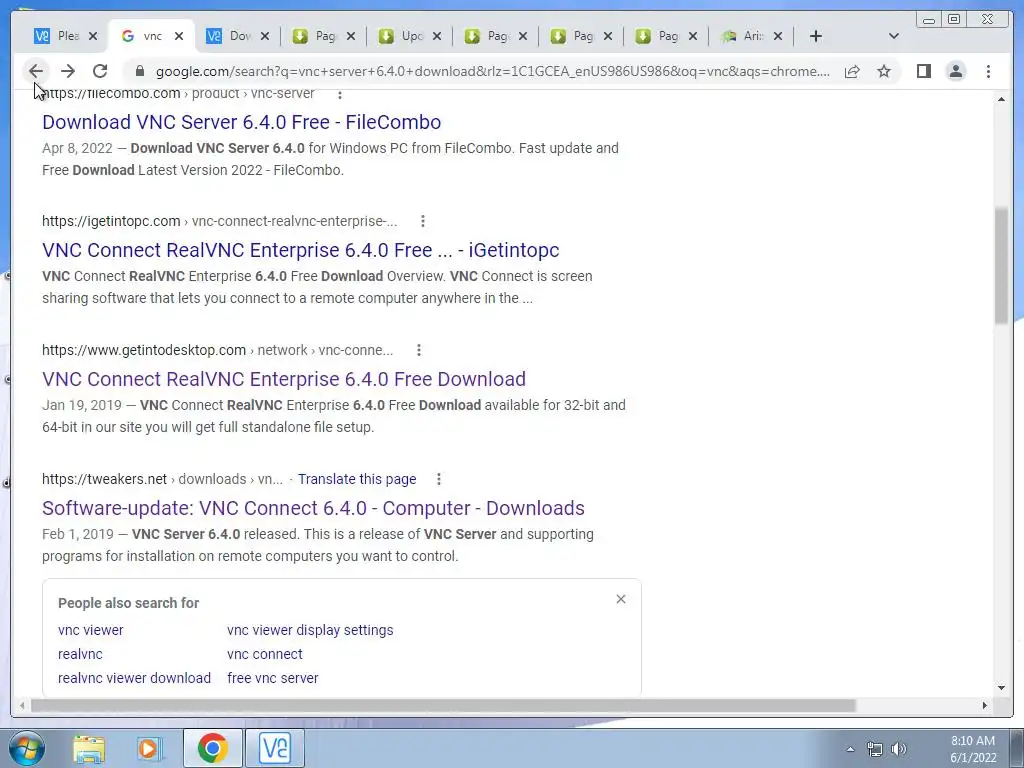This screenshot has width=1024, height=768.
Task: Click the horizontal scrollbar thumb
Action: 443,705
